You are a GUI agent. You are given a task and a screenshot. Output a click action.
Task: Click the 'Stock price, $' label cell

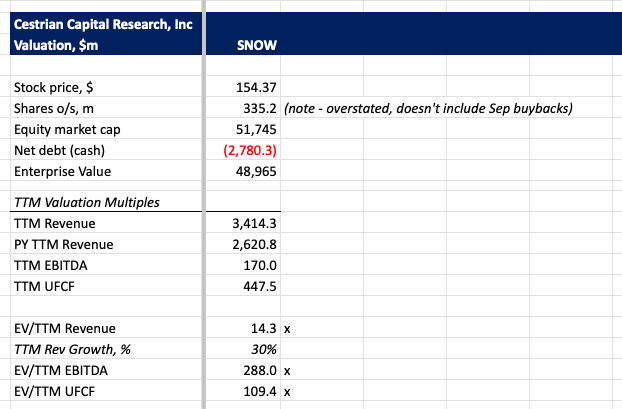click(54, 87)
